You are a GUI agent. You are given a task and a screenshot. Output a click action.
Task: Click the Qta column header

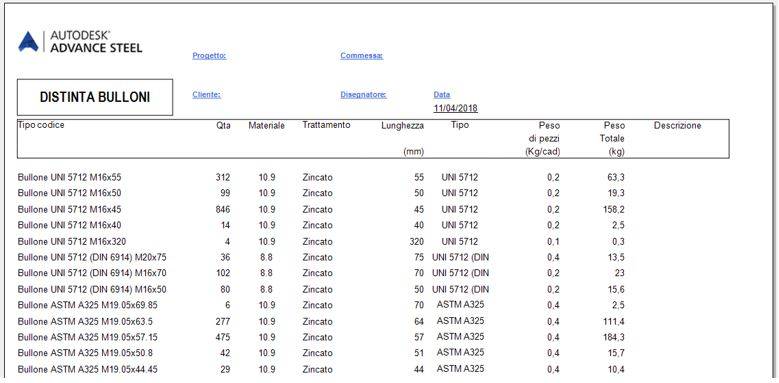coord(224,126)
